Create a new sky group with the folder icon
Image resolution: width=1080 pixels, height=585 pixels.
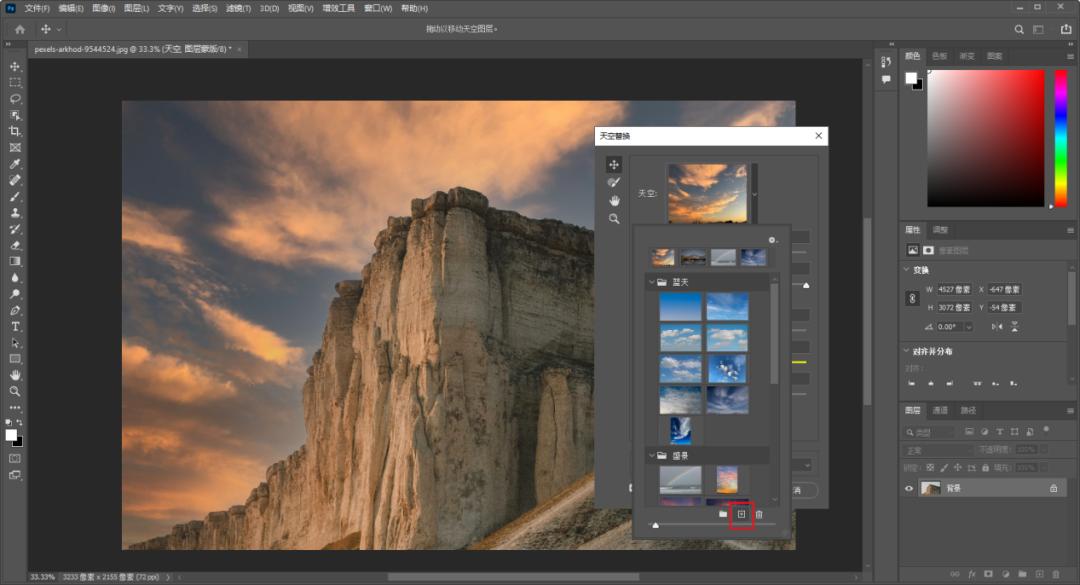pos(723,514)
